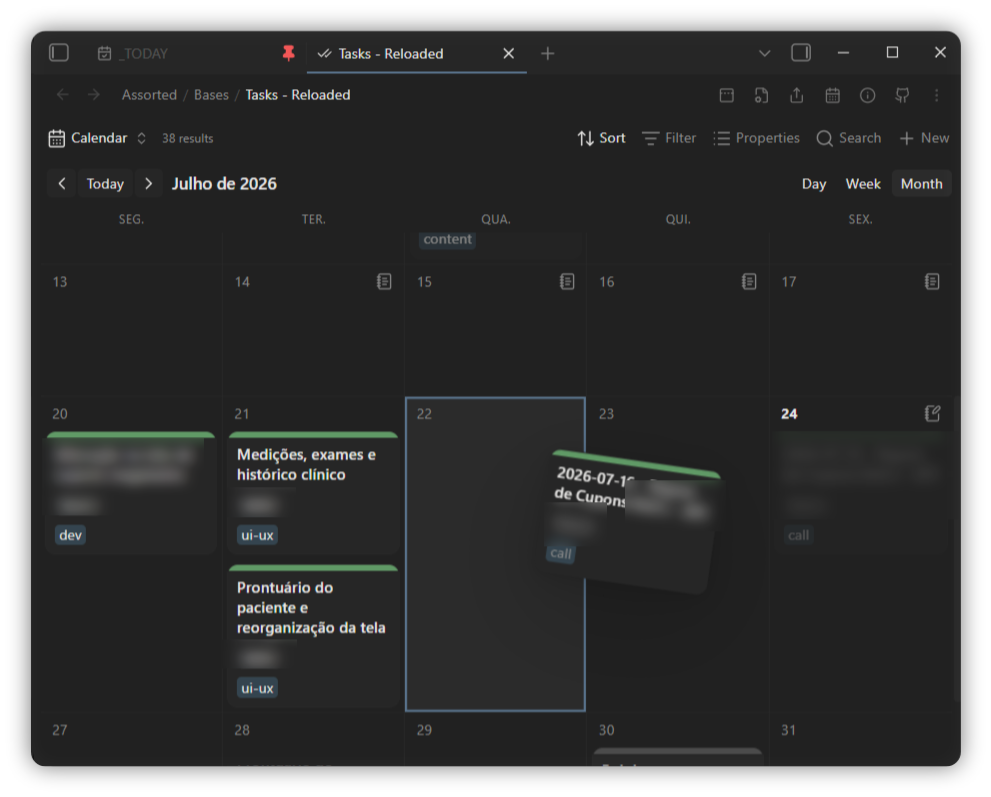Open daily note icon on day 16

click(749, 281)
